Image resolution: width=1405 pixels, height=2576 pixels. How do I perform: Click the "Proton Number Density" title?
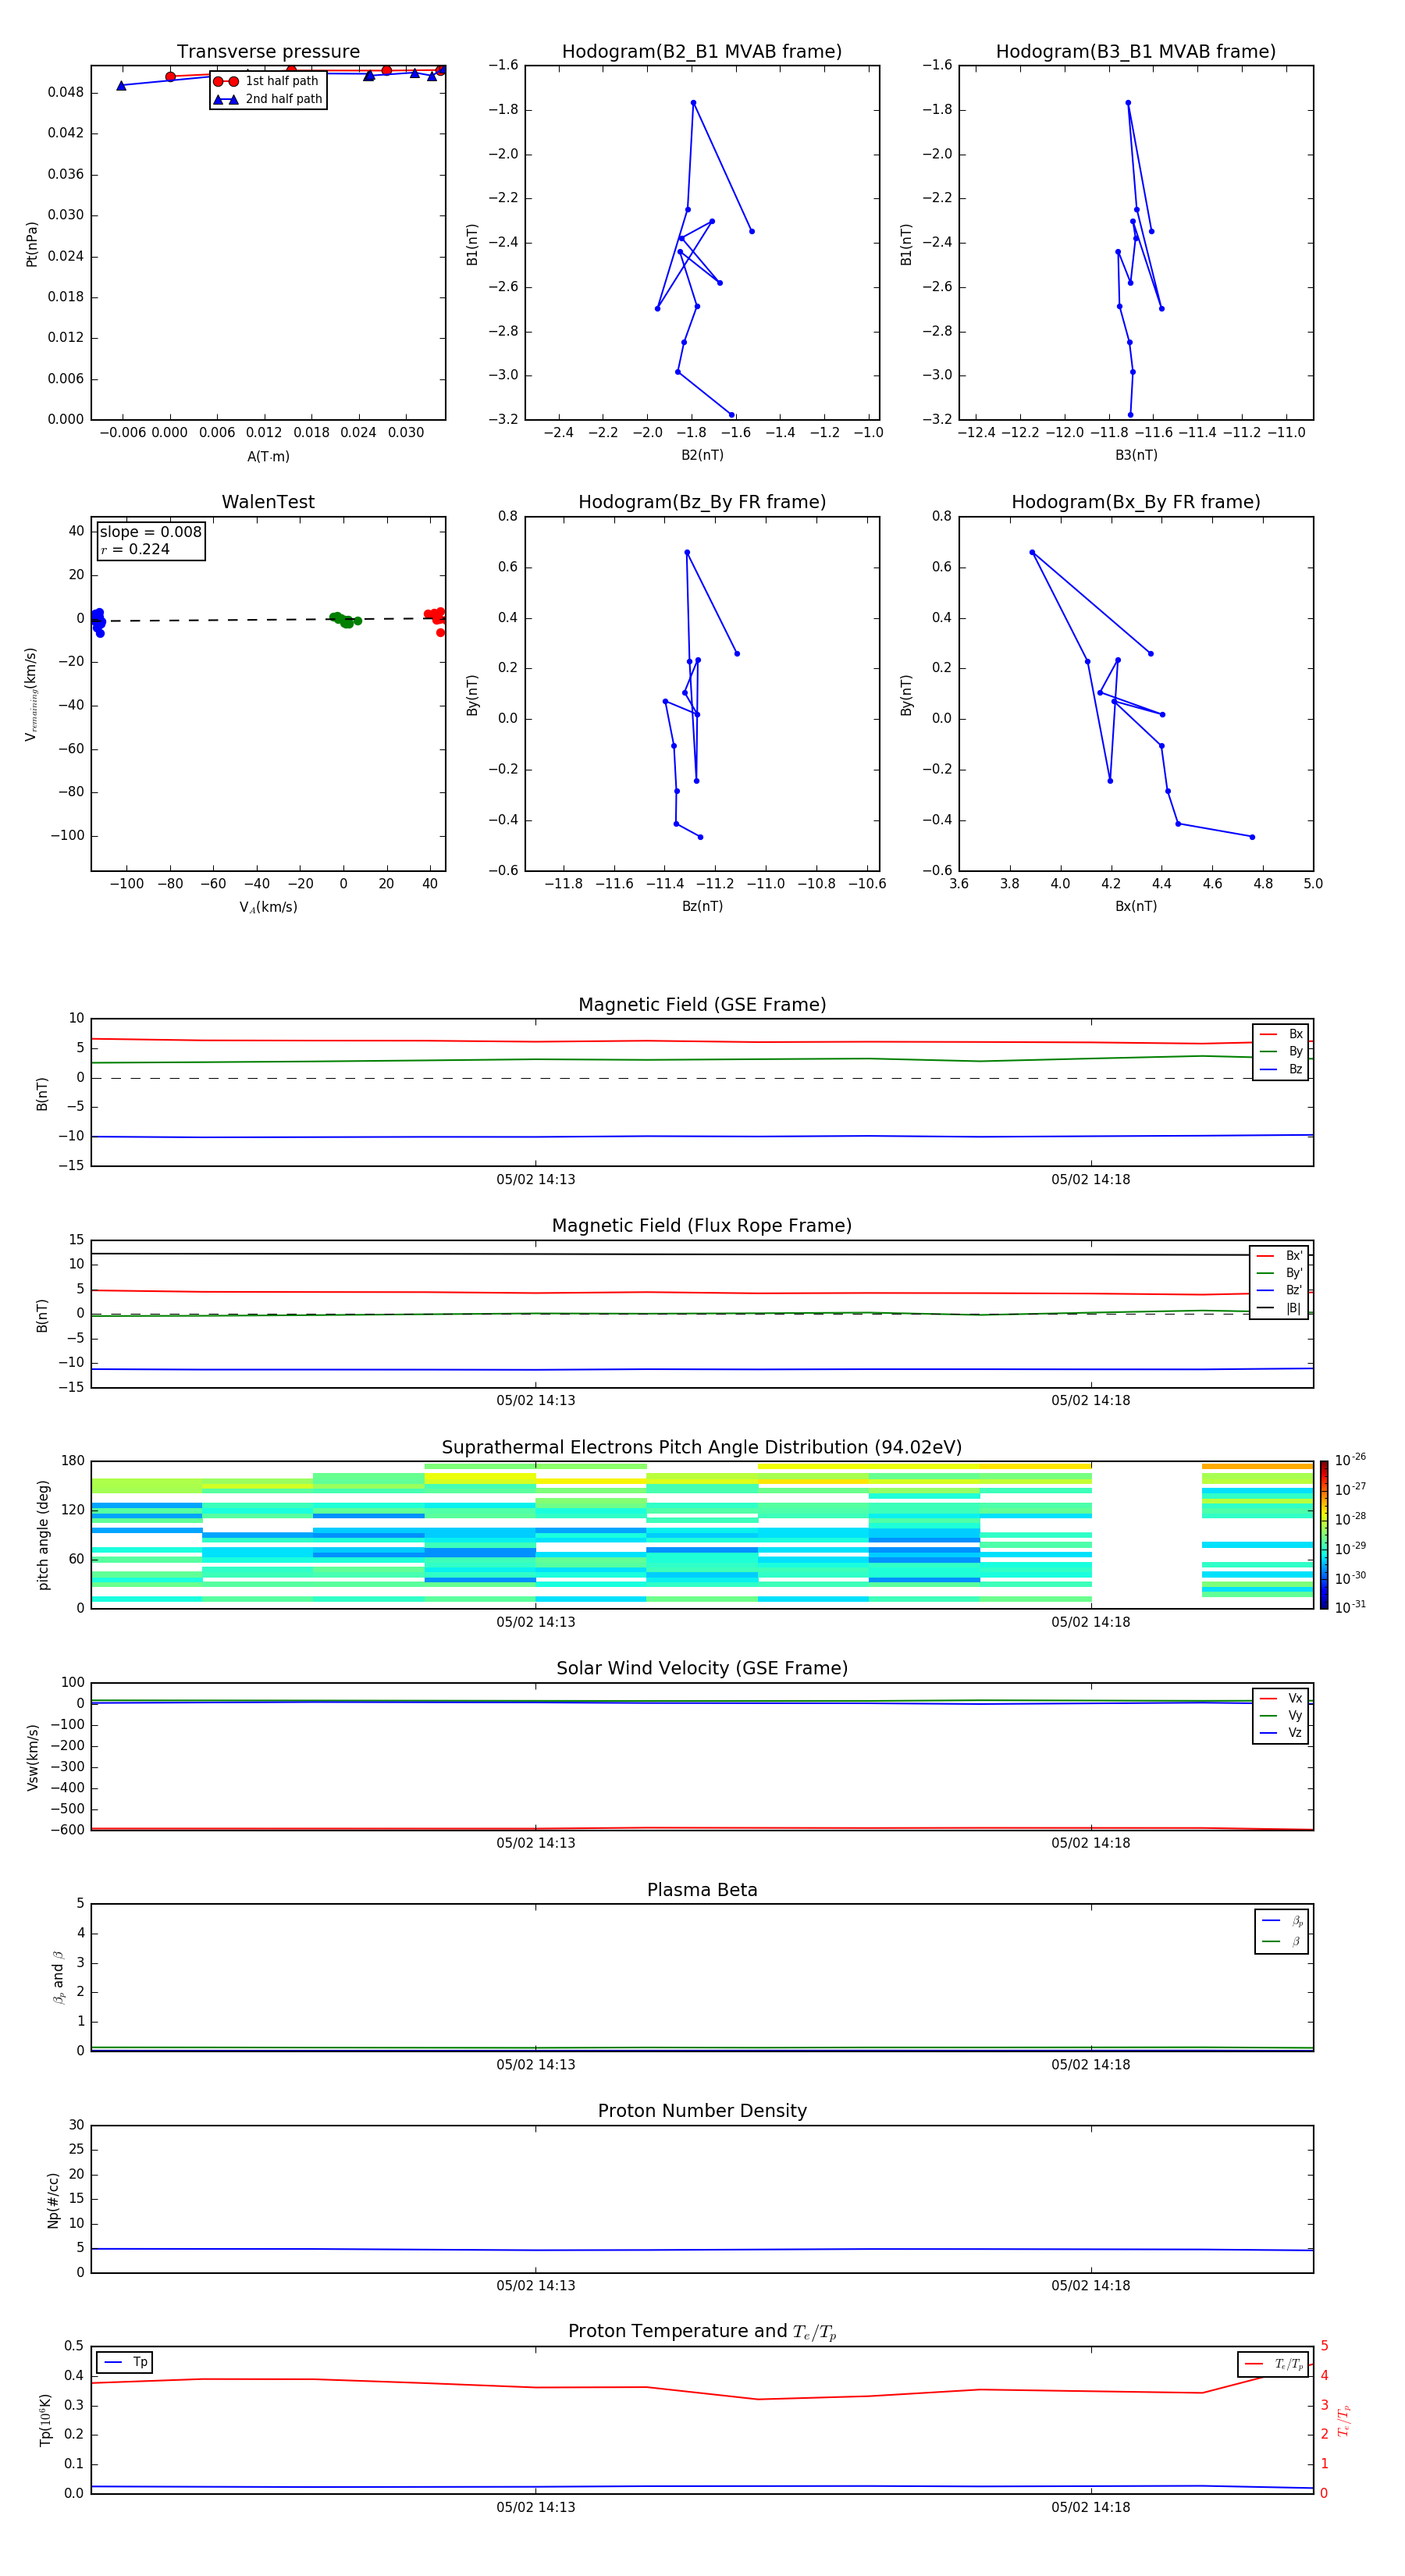[702, 2111]
